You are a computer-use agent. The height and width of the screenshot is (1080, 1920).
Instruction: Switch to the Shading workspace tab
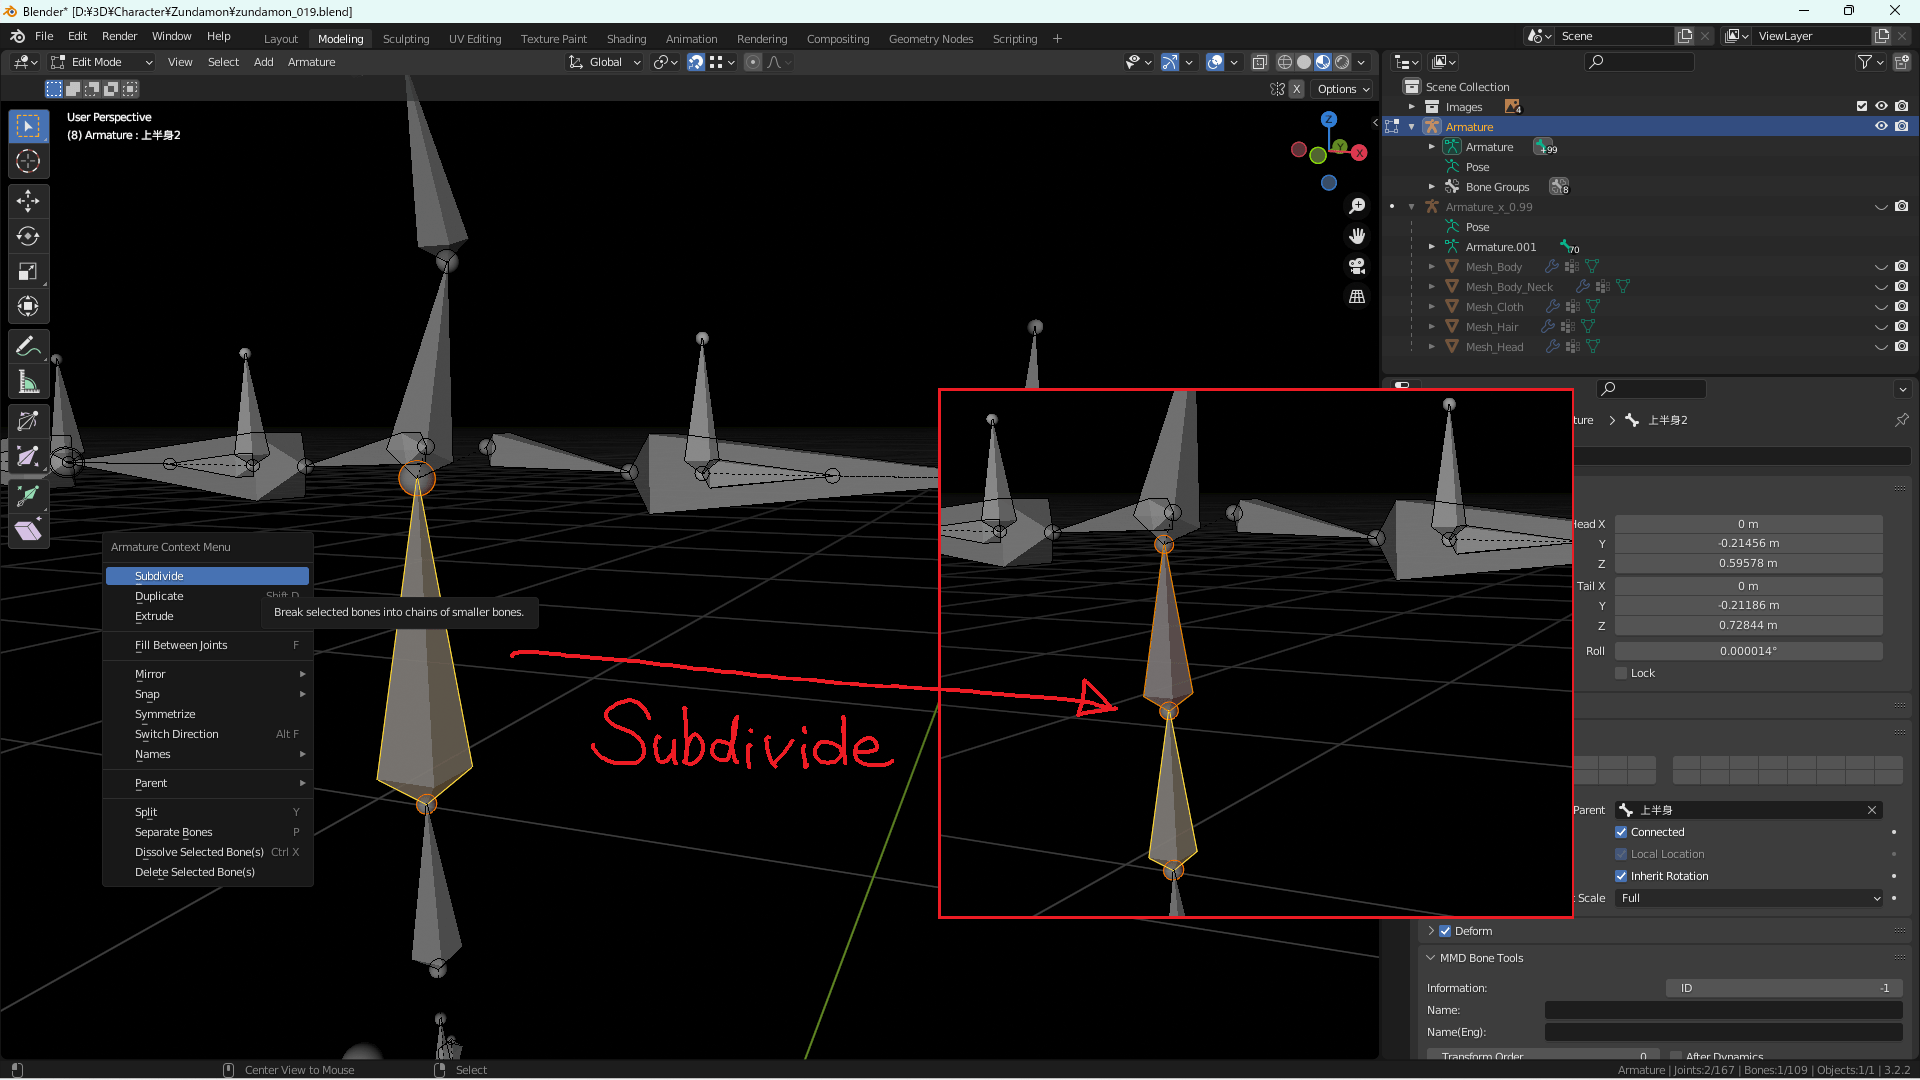626,38
